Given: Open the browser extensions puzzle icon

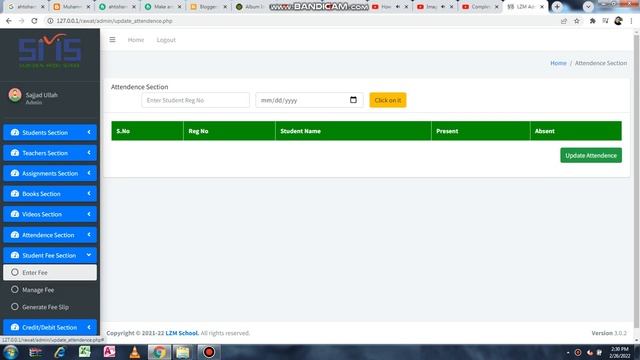Looking at the screenshot, I should [592, 21].
